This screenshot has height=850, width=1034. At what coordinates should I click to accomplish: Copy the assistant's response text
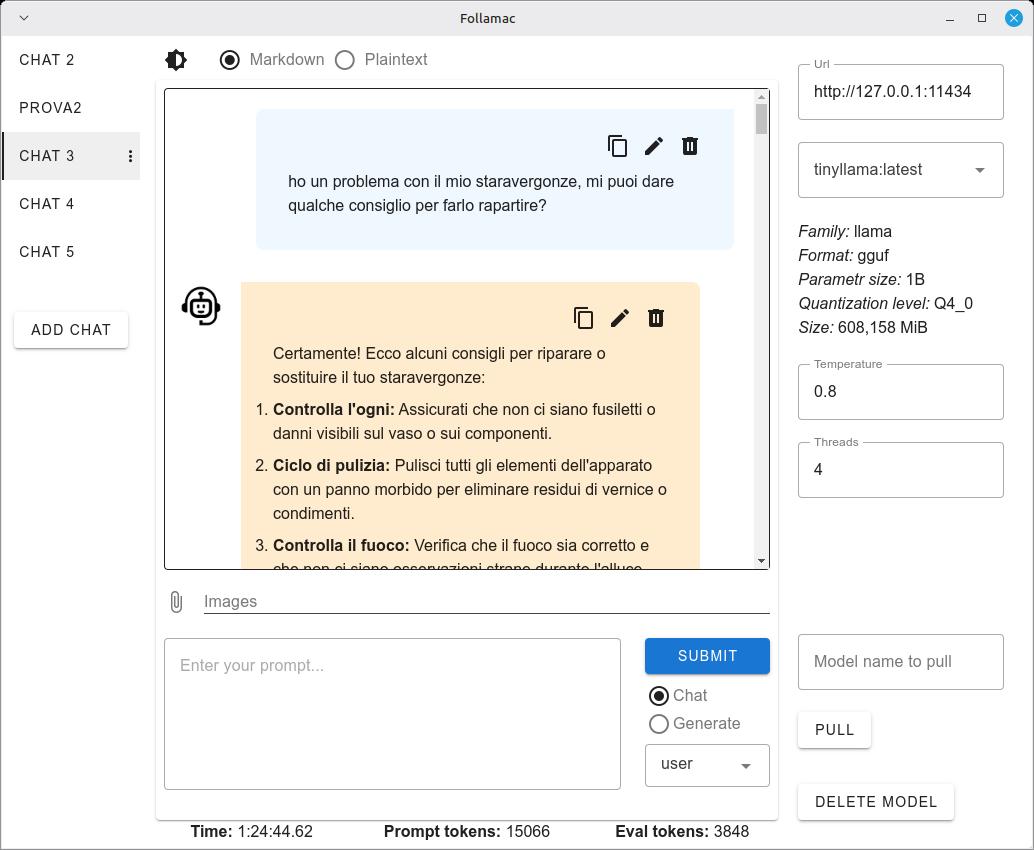(584, 318)
